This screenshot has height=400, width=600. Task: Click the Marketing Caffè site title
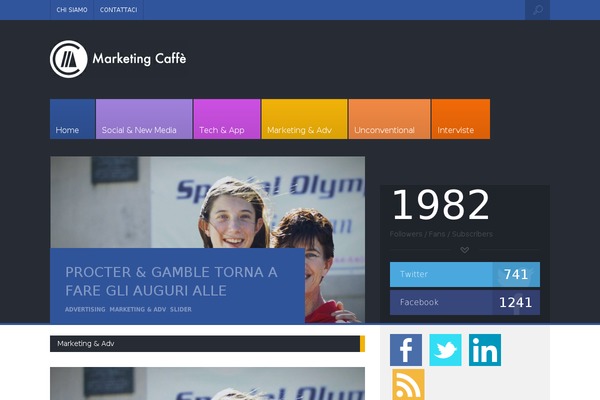tap(139, 59)
